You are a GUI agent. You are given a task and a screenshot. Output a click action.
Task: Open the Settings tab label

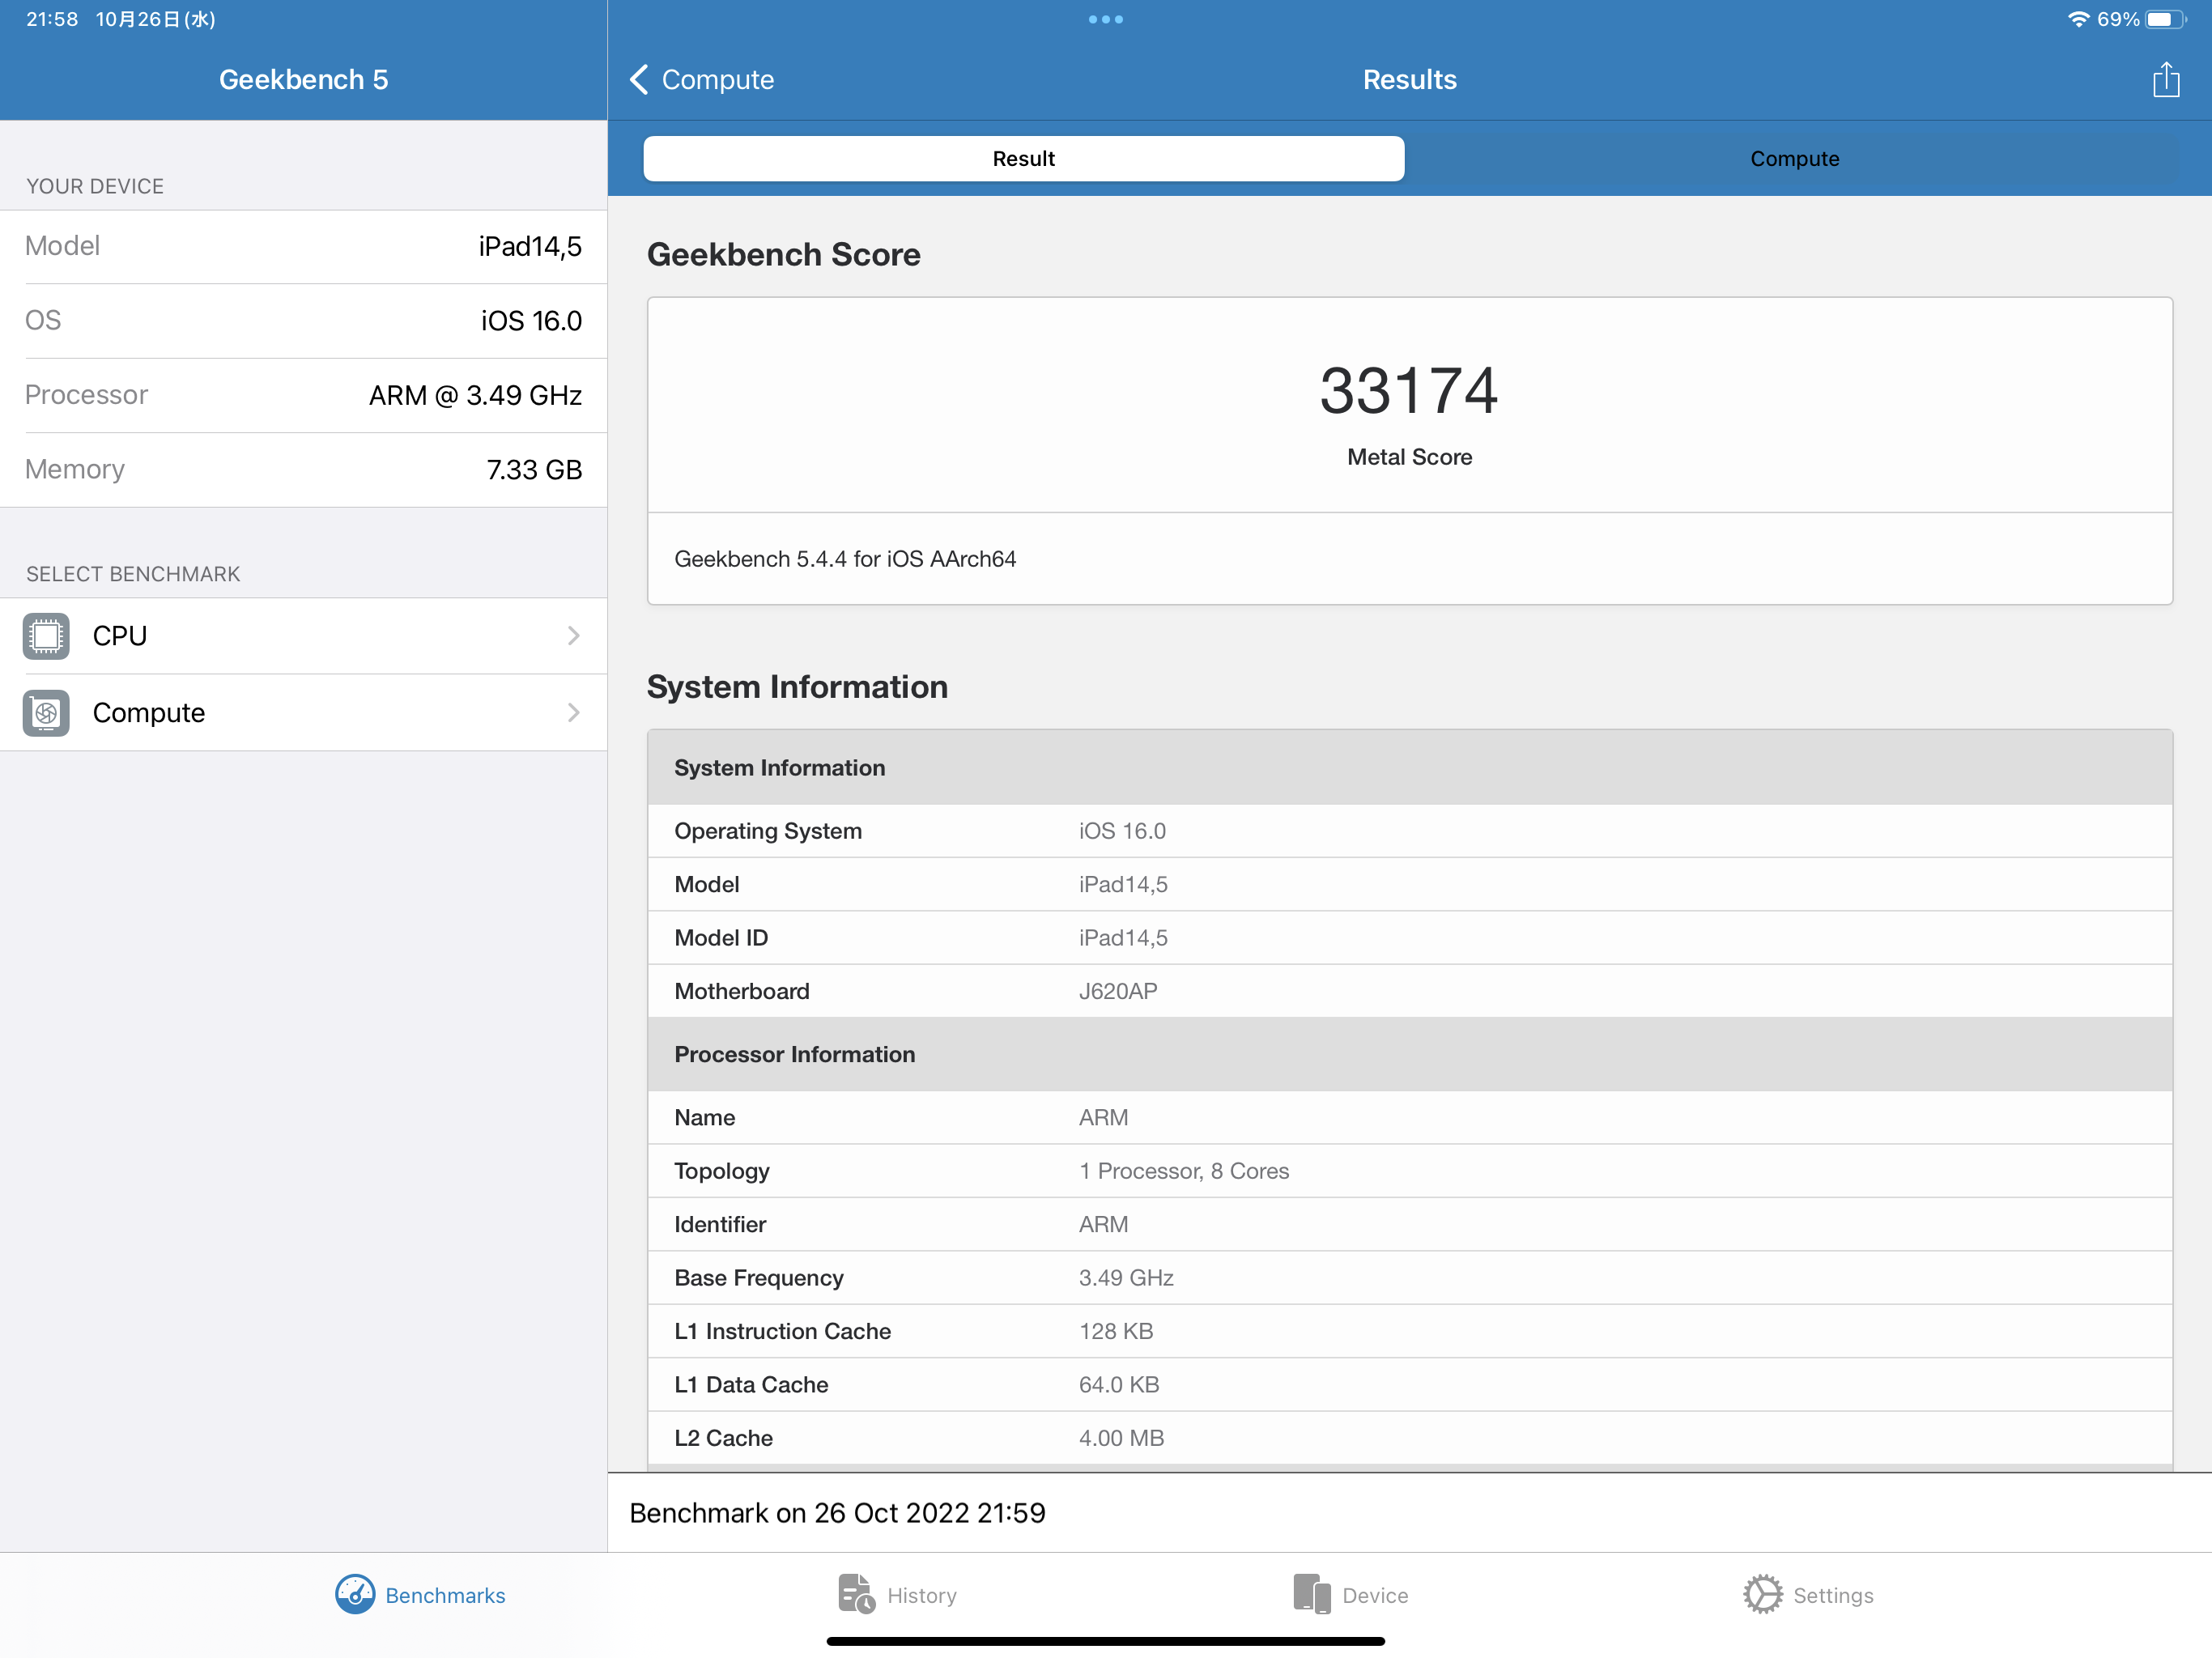[x=1833, y=1595]
